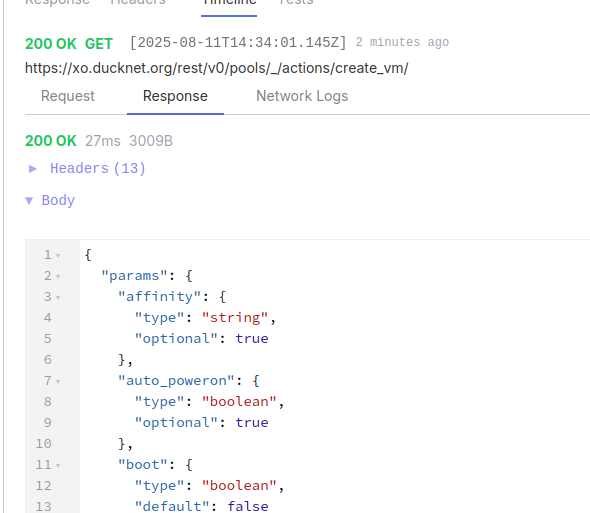Screen dimensions: 590x513
Task: Open the Network Logs tab
Action: click(x=302, y=96)
